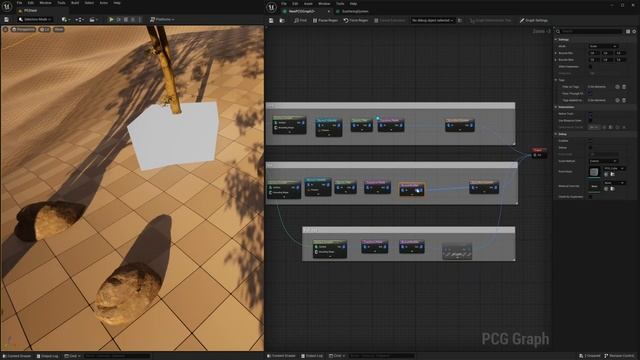
Task: Open Point Mesh asset dropdown
Action: point(614,168)
